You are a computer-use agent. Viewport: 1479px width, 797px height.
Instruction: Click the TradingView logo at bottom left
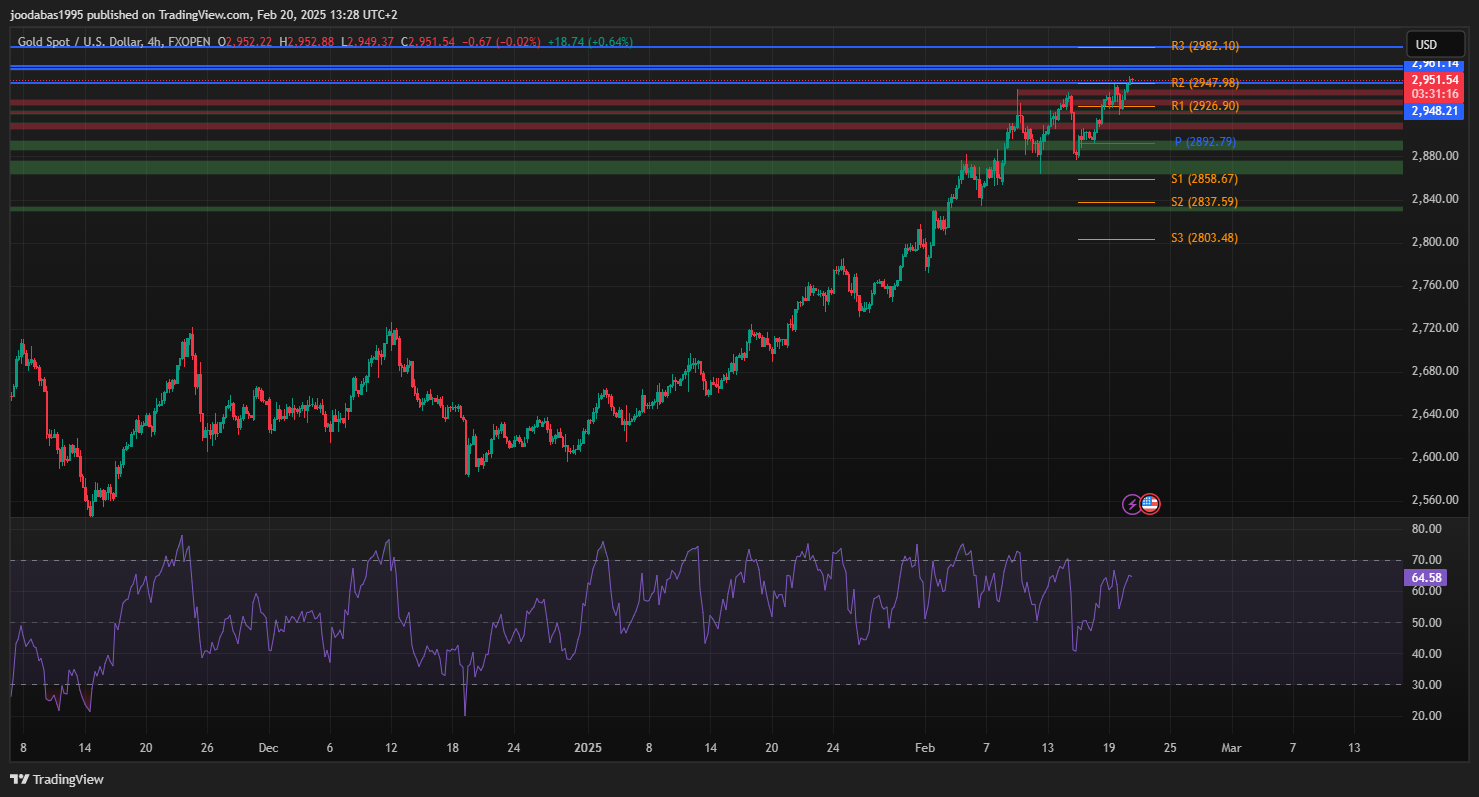point(57,779)
